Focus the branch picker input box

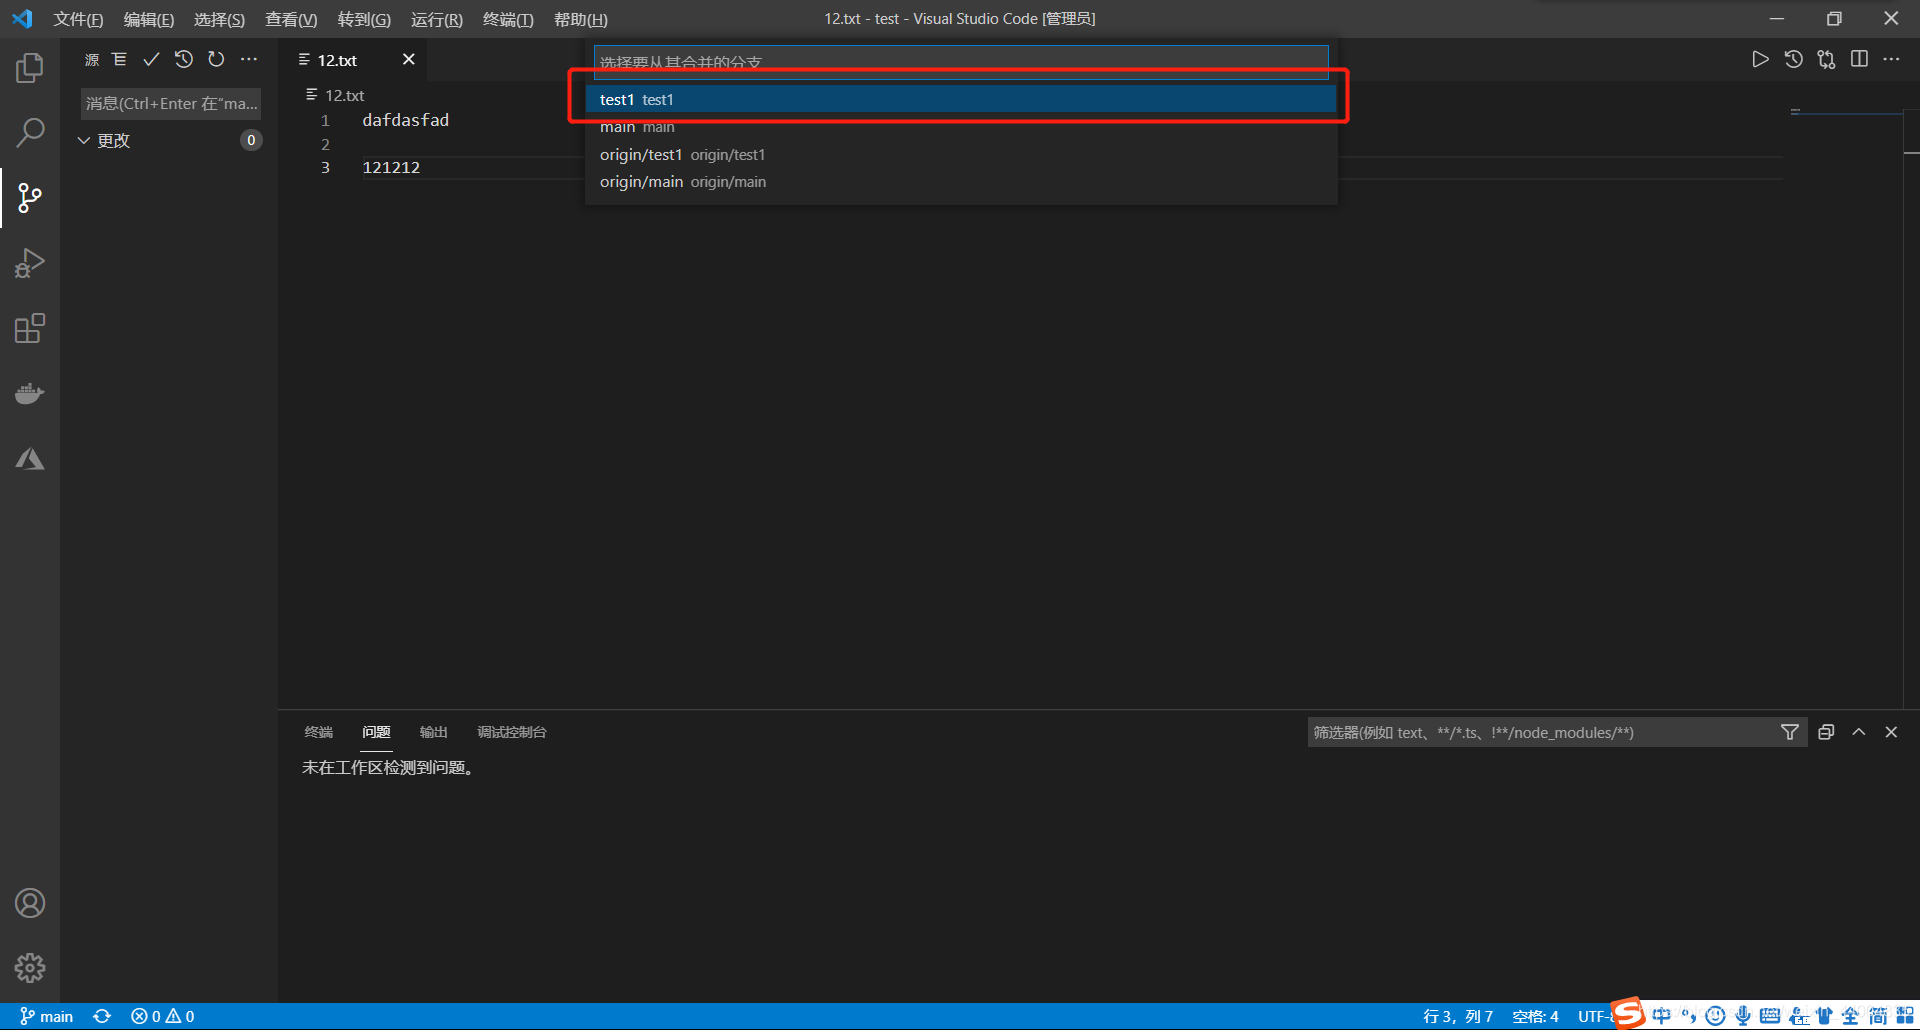pos(961,62)
